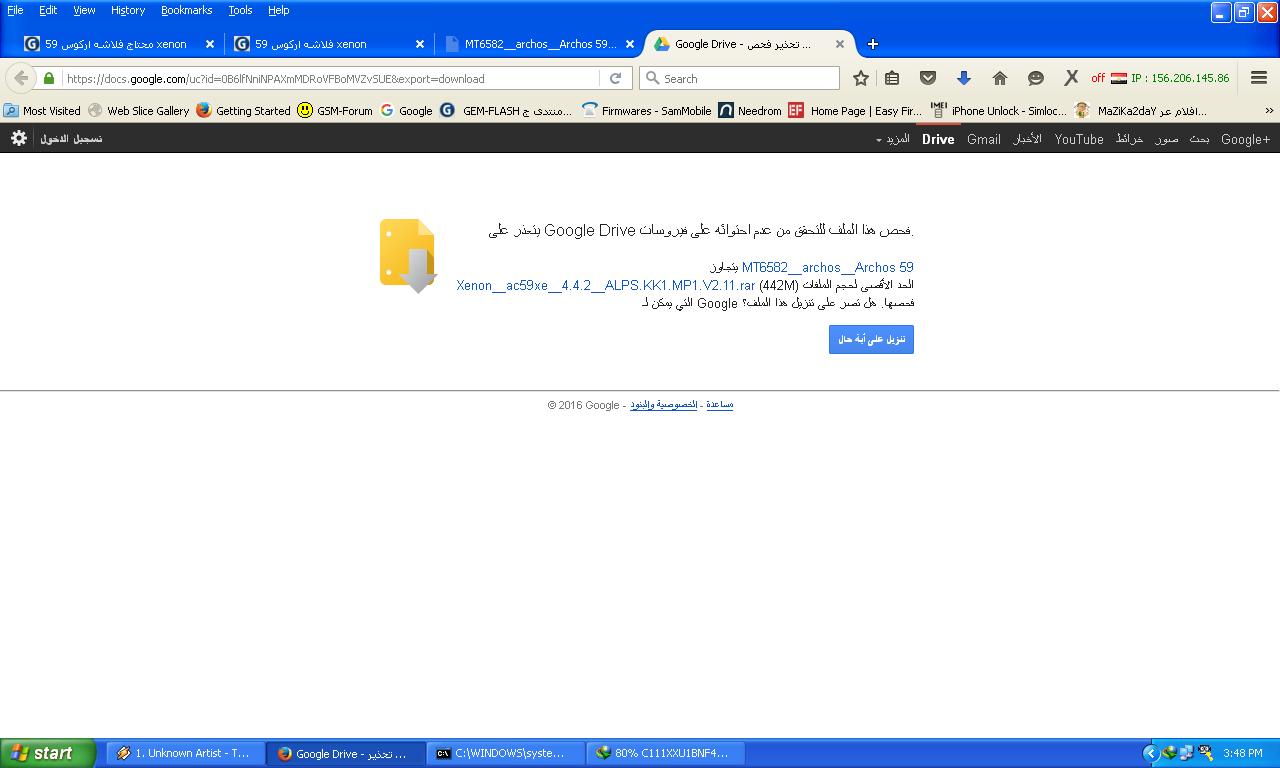This screenshot has height=768, width=1280.
Task: Open the Firefox hamburger menu
Action: [1259, 78]
